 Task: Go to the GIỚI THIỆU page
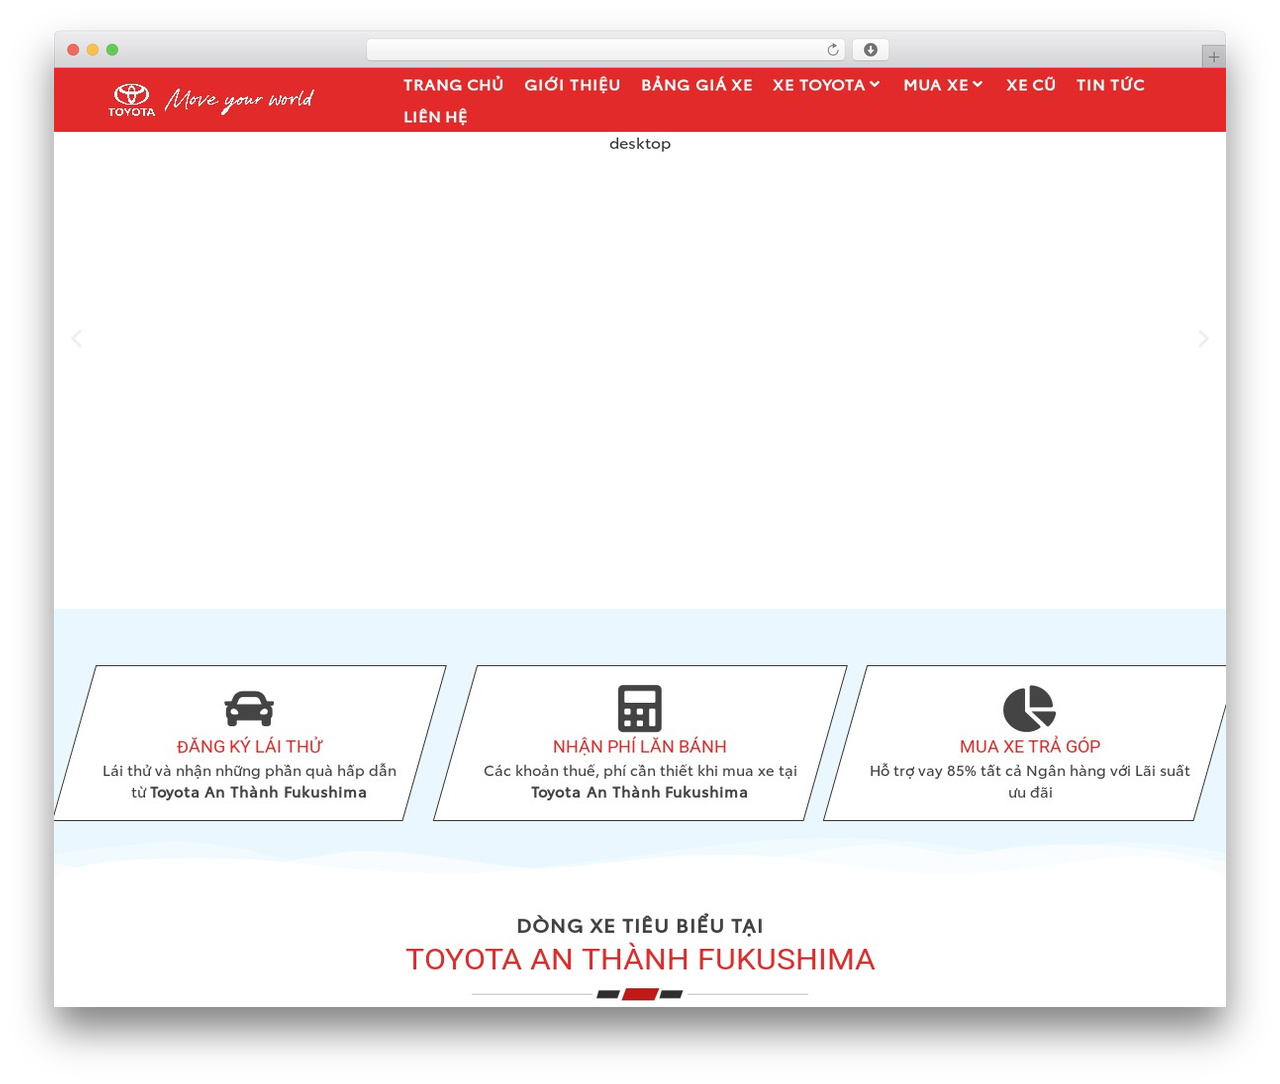coord(573,85)
